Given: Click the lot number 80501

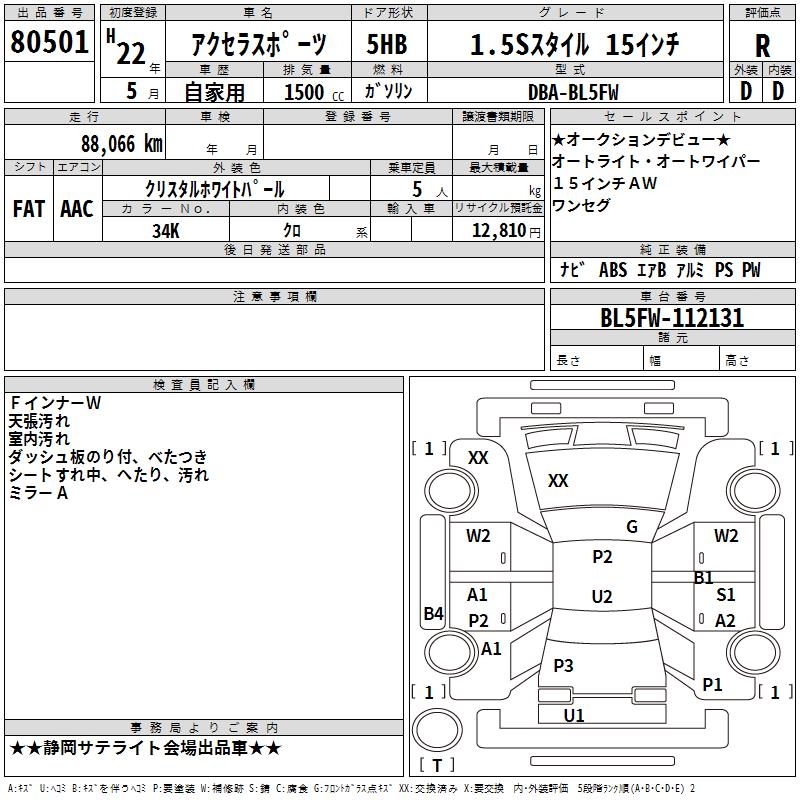Looking at the screenshot, I should pyautogui.click(x=49, y=42).
